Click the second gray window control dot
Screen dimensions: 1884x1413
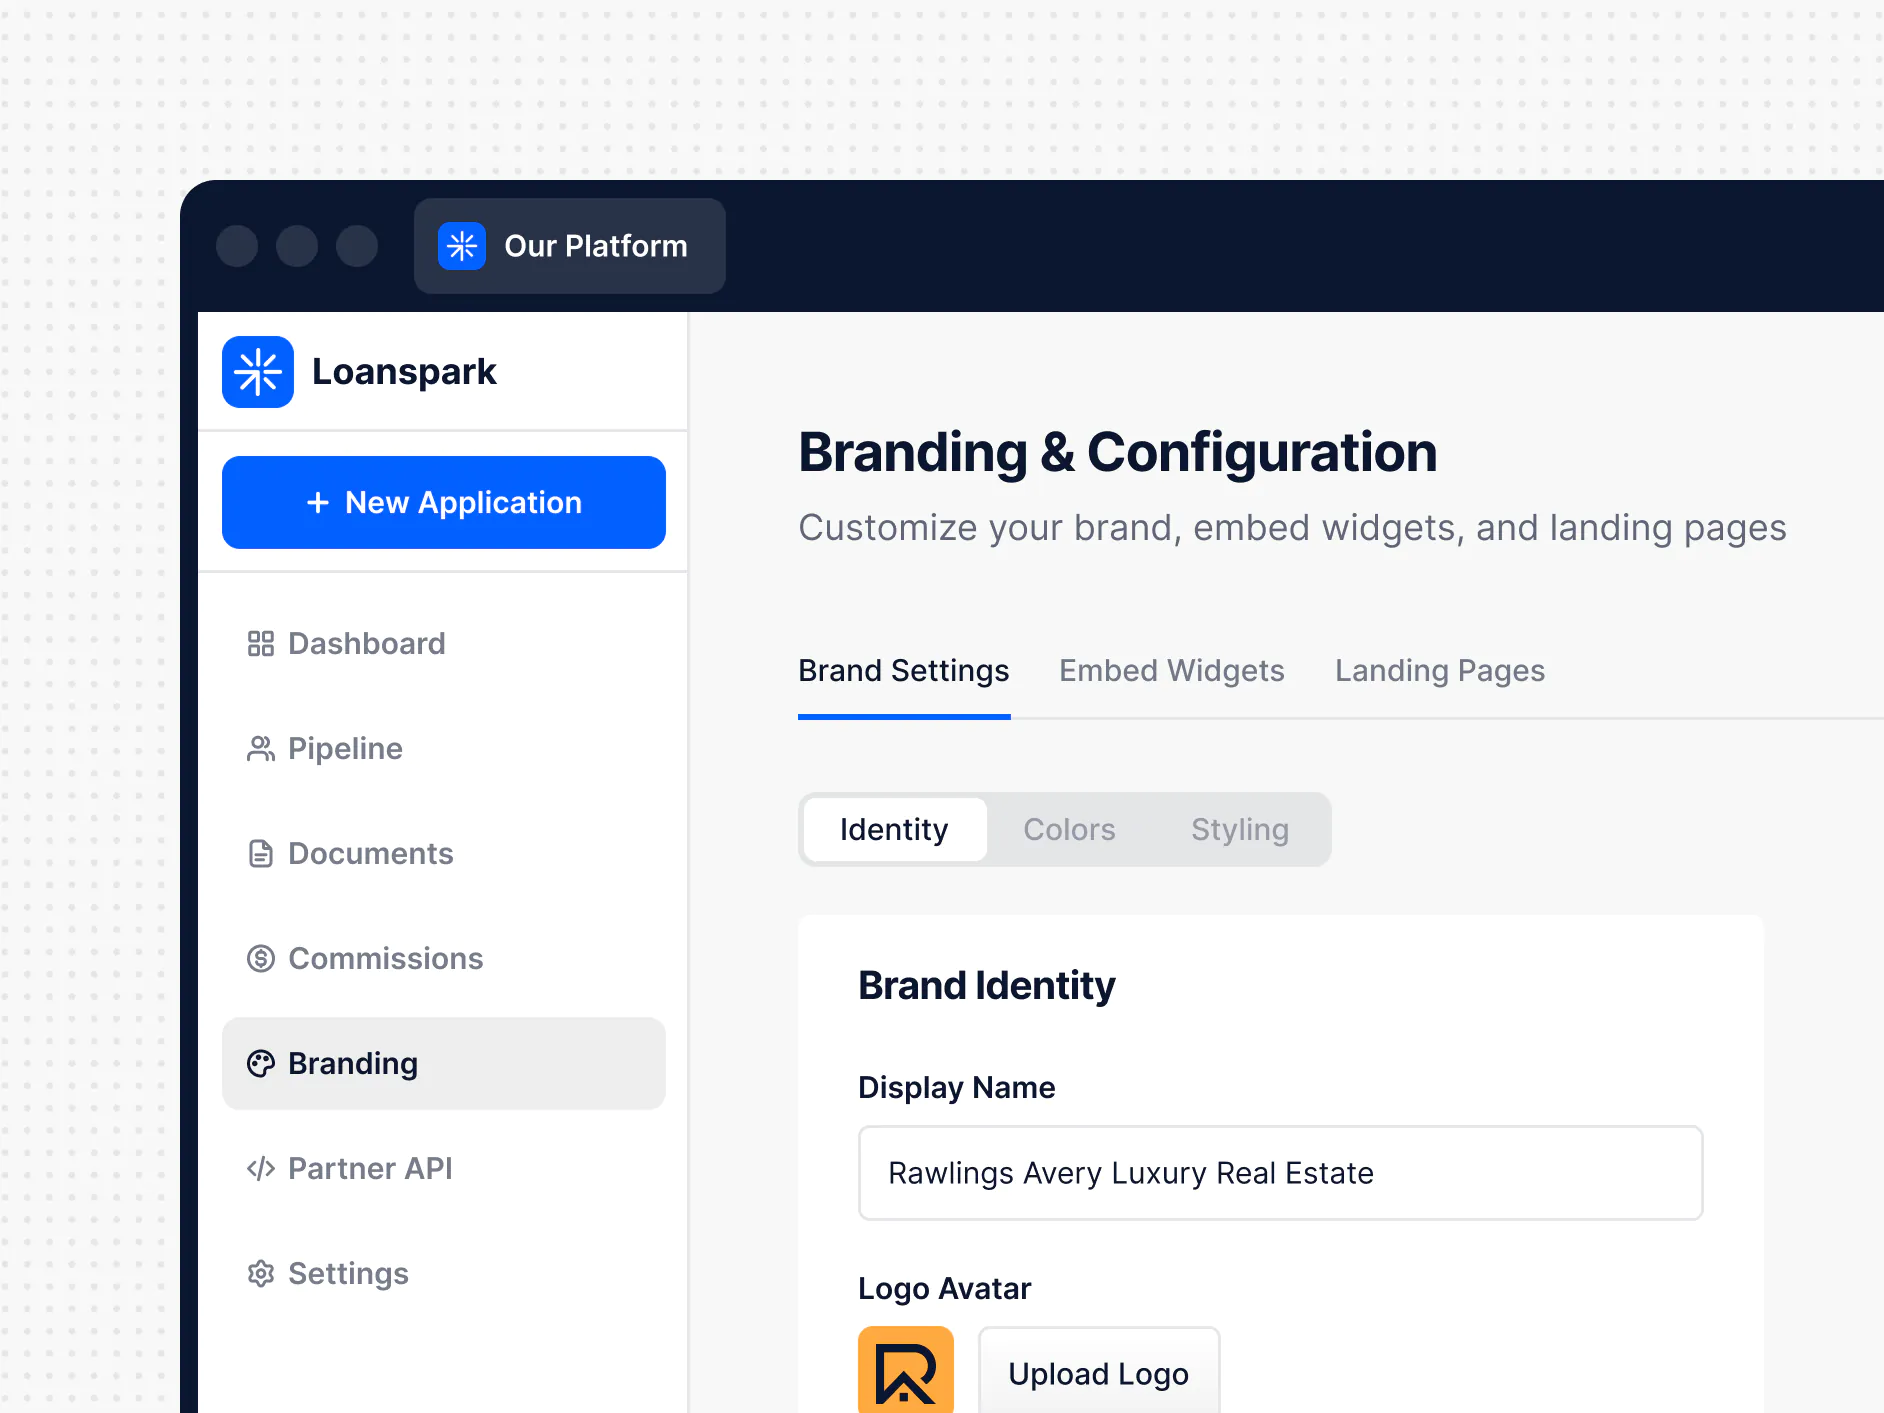[297, 246]
